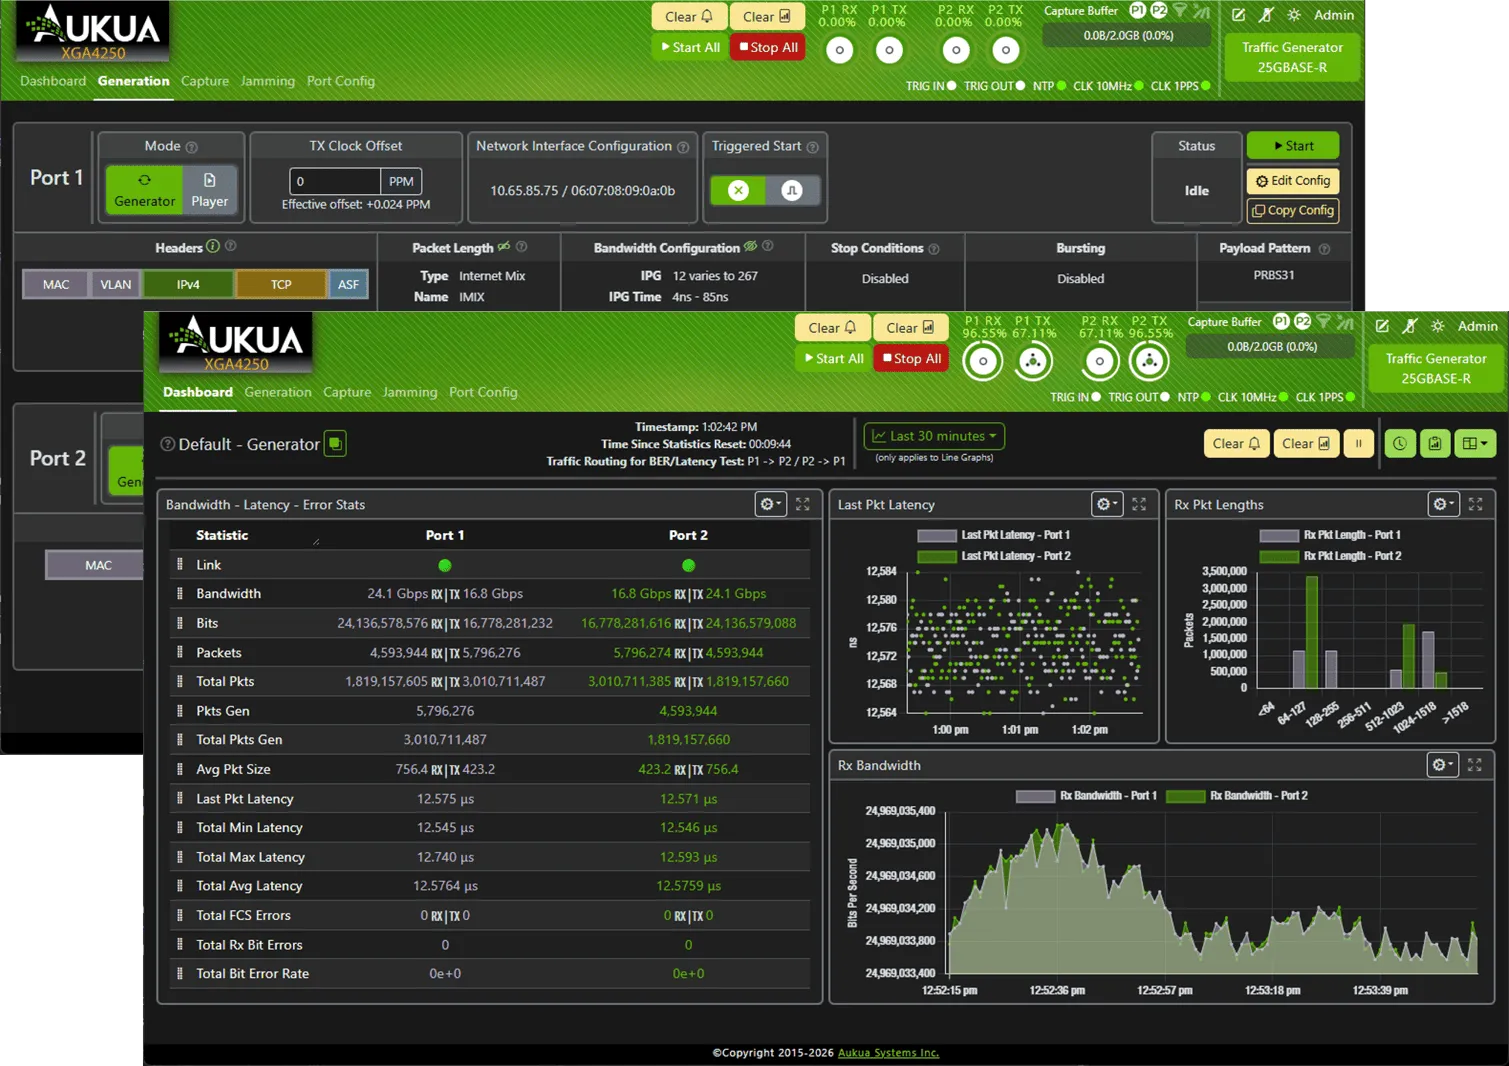Follow the Aukua Systems Inc. footer link
This screenshot has width=1509, height=1066.
tap(888, 1053)
